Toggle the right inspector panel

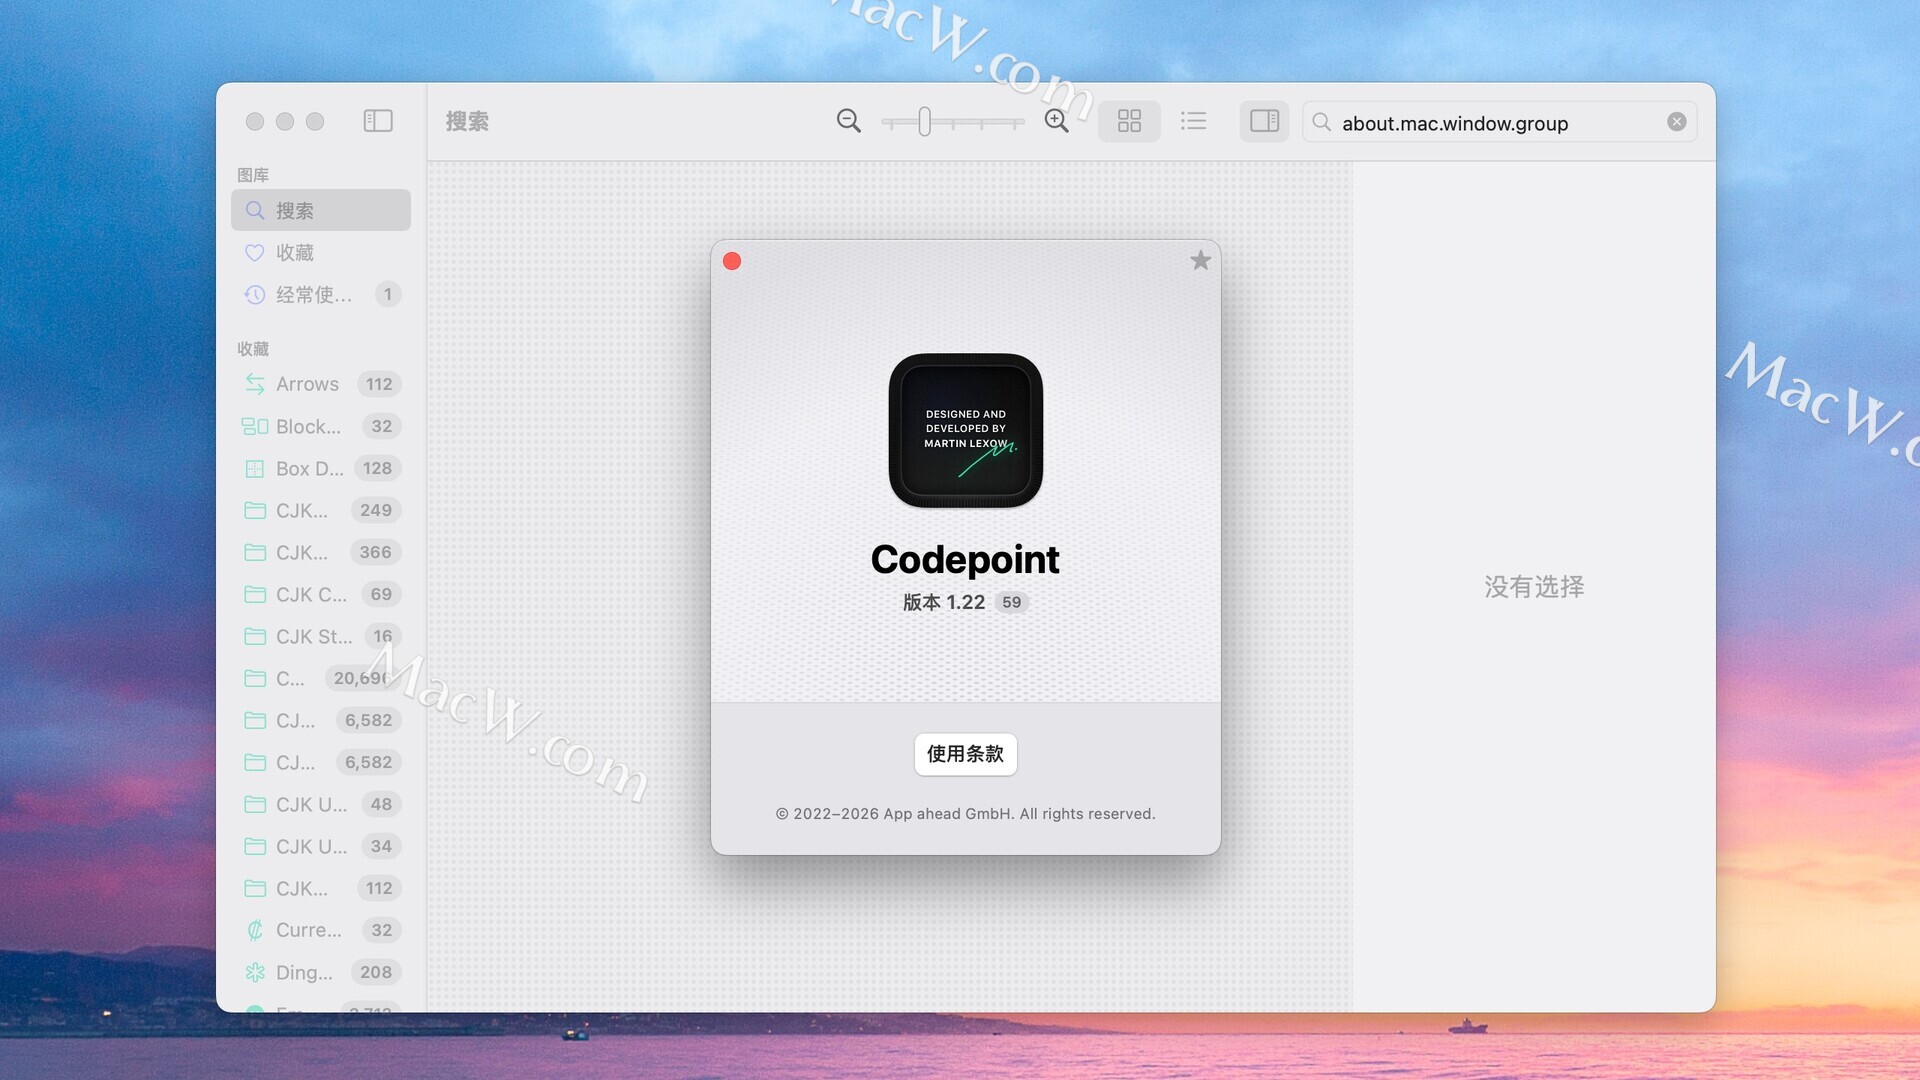(1264, 121)
